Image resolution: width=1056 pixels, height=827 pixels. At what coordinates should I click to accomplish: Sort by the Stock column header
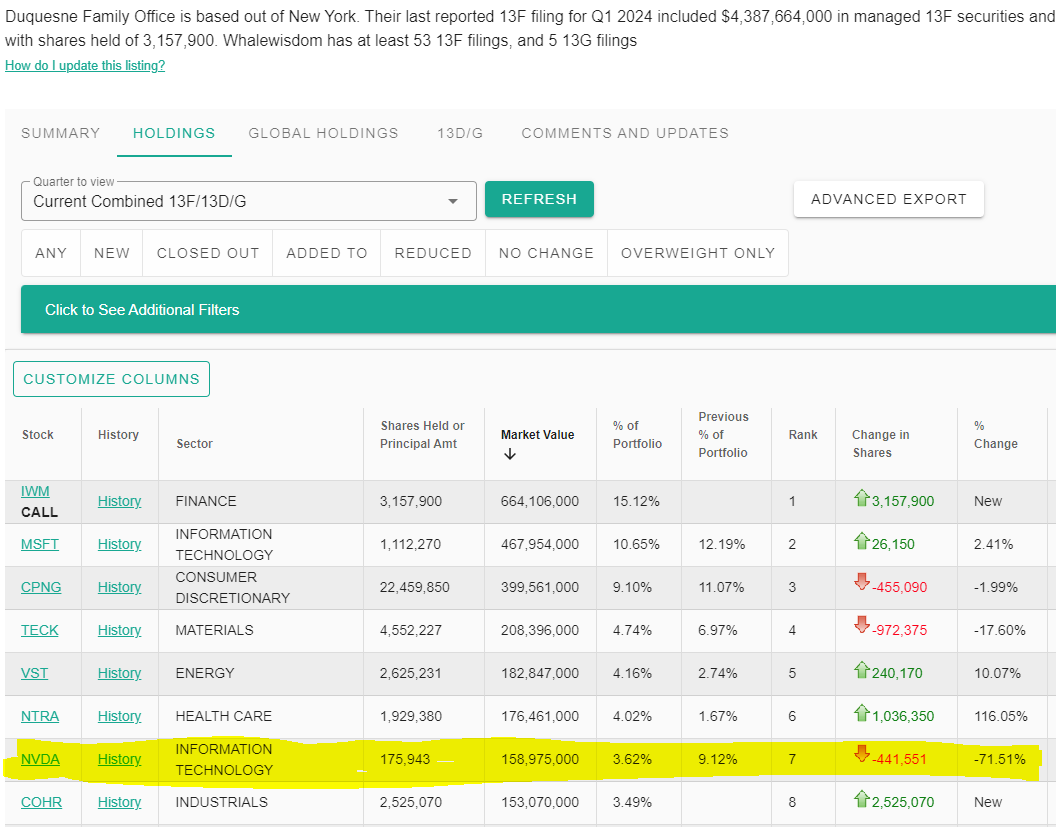click(38, 435)
